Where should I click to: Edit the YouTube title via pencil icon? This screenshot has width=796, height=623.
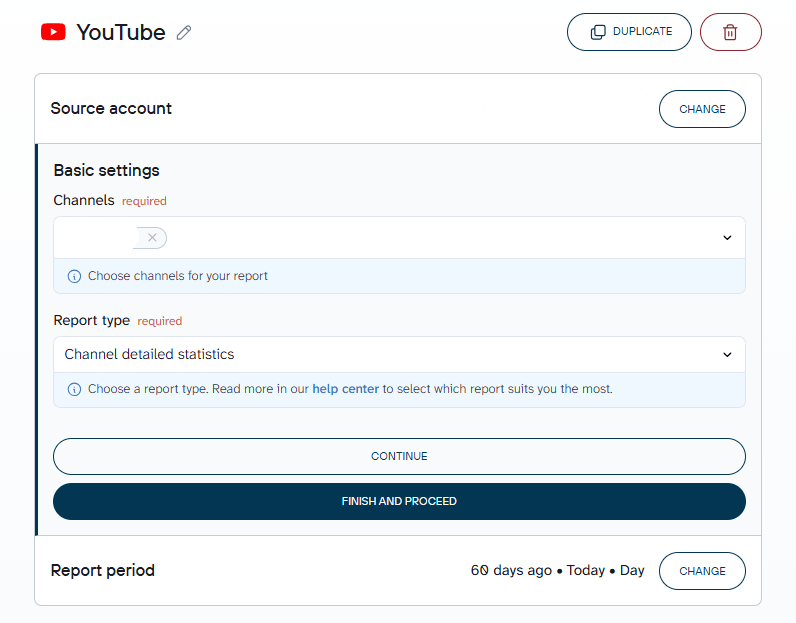(184, 32)
